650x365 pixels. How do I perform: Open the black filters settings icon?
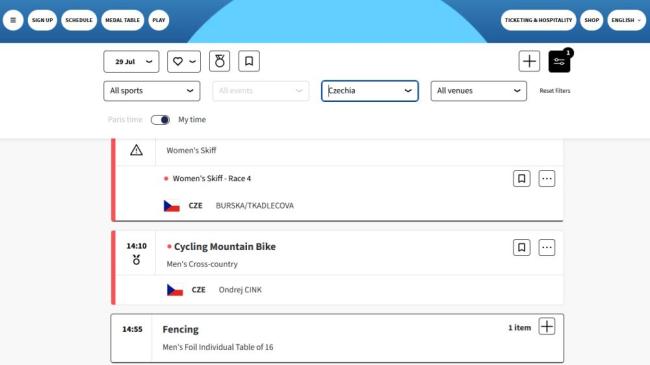click(x=559, y=61)
